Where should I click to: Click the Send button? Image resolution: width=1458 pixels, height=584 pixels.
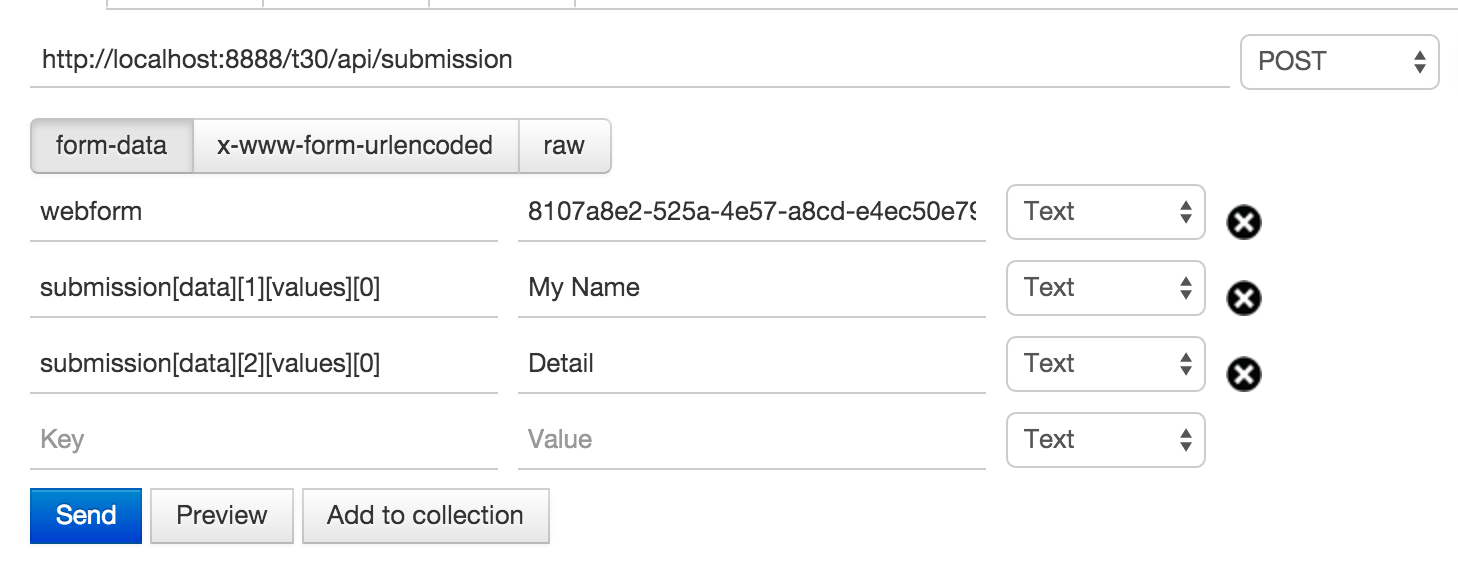click(85, 515)
